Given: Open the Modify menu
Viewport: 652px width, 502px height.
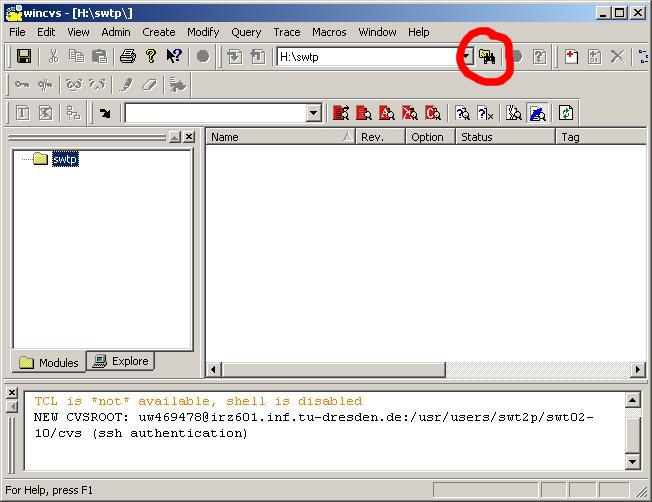Looking at the screenshot, I should (203, 32).
